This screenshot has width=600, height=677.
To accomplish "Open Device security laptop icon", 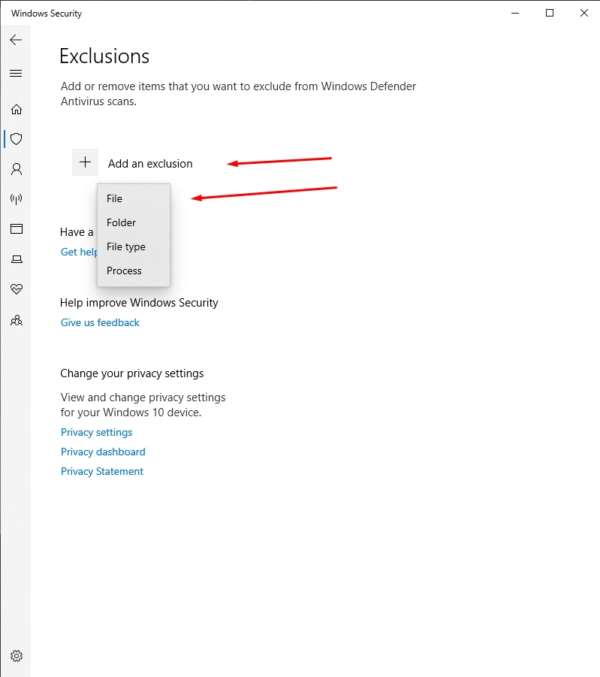I will [16, 259].
